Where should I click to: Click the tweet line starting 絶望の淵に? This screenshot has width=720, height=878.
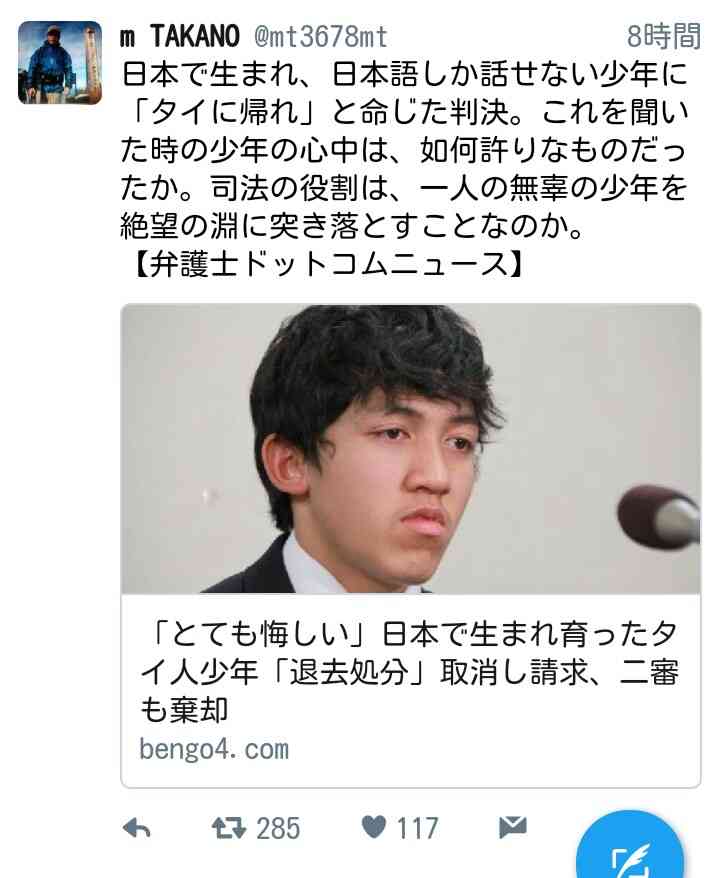353,226
